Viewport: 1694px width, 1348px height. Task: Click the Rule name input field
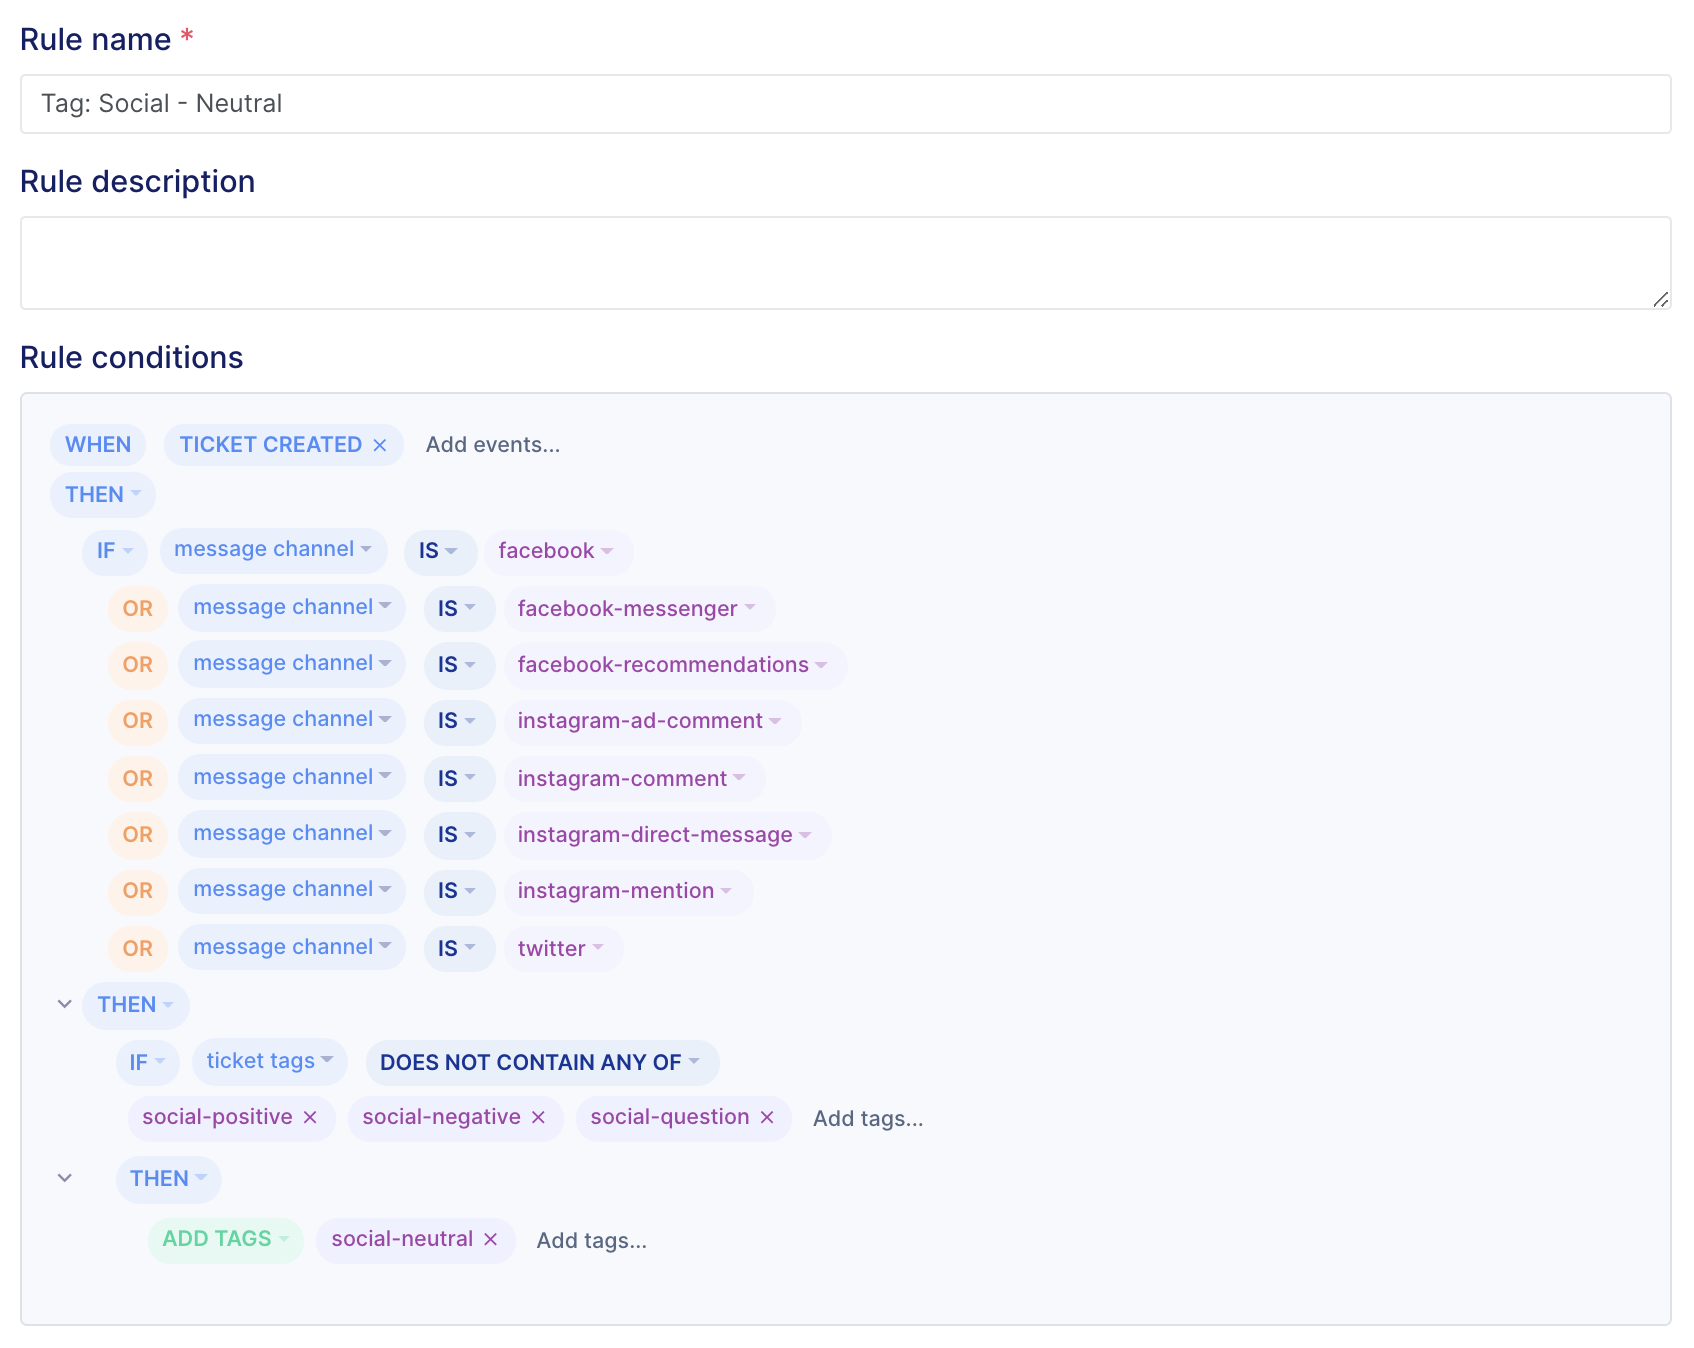click(846, 104)
